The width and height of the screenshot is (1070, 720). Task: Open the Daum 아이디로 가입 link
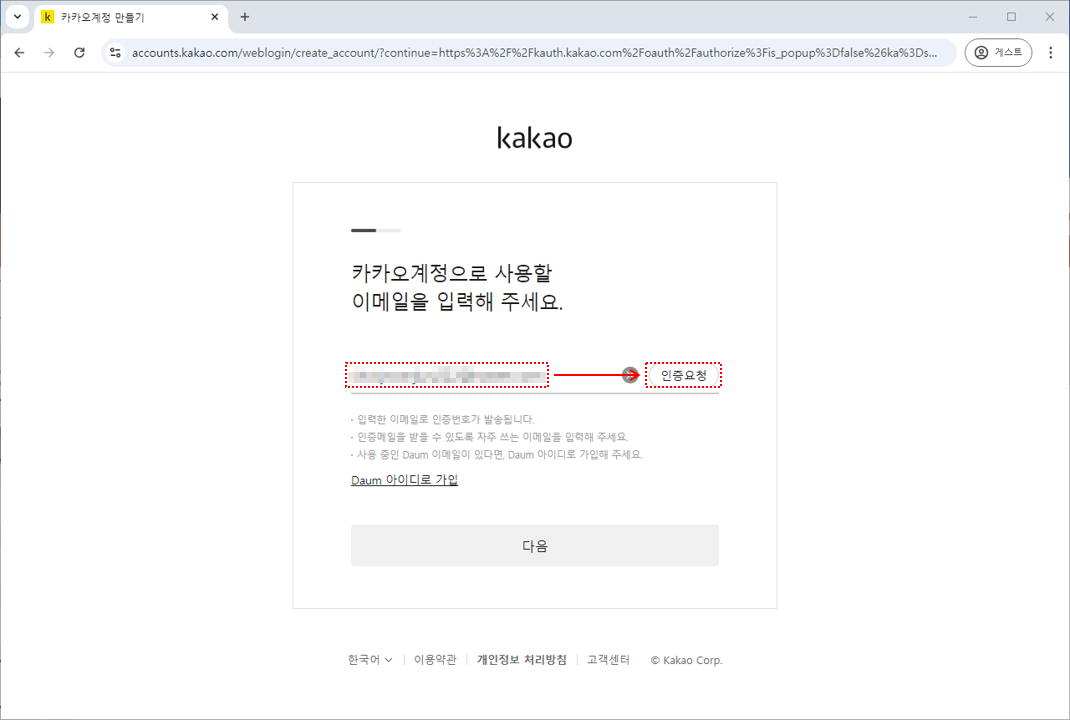pos(404,480)
